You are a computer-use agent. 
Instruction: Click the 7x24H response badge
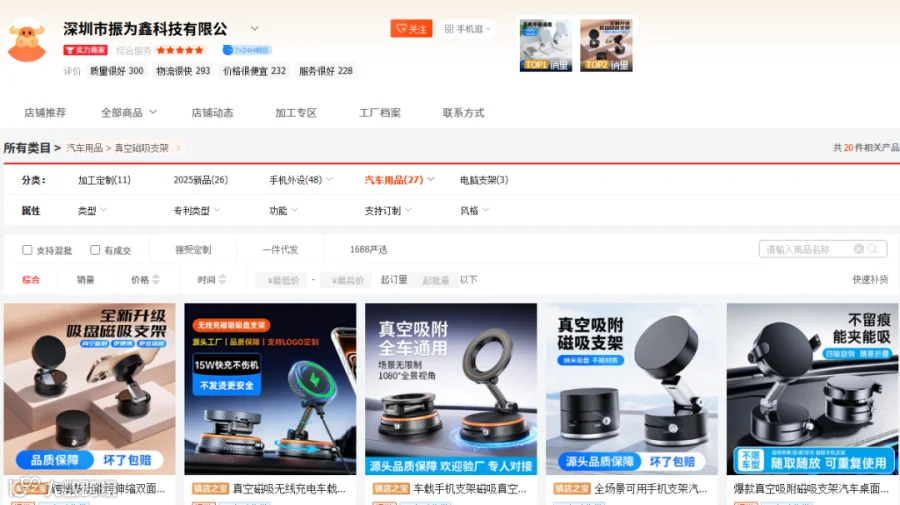(x=247, y=50)
